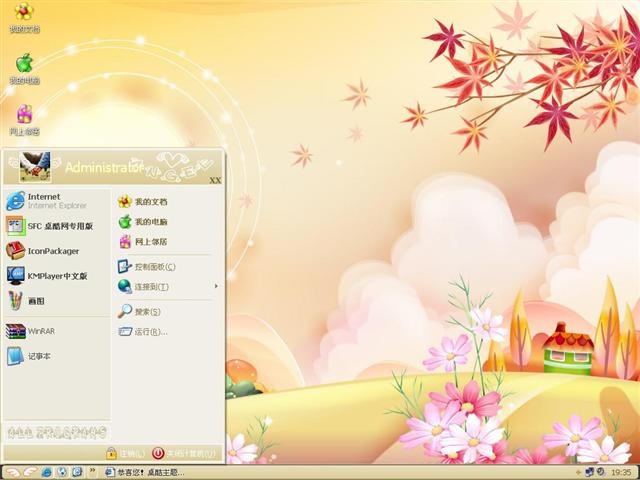Click the Administrator user picture thumbnail
The width and height of the screenshot is (640, 480).
pos(35,167)
